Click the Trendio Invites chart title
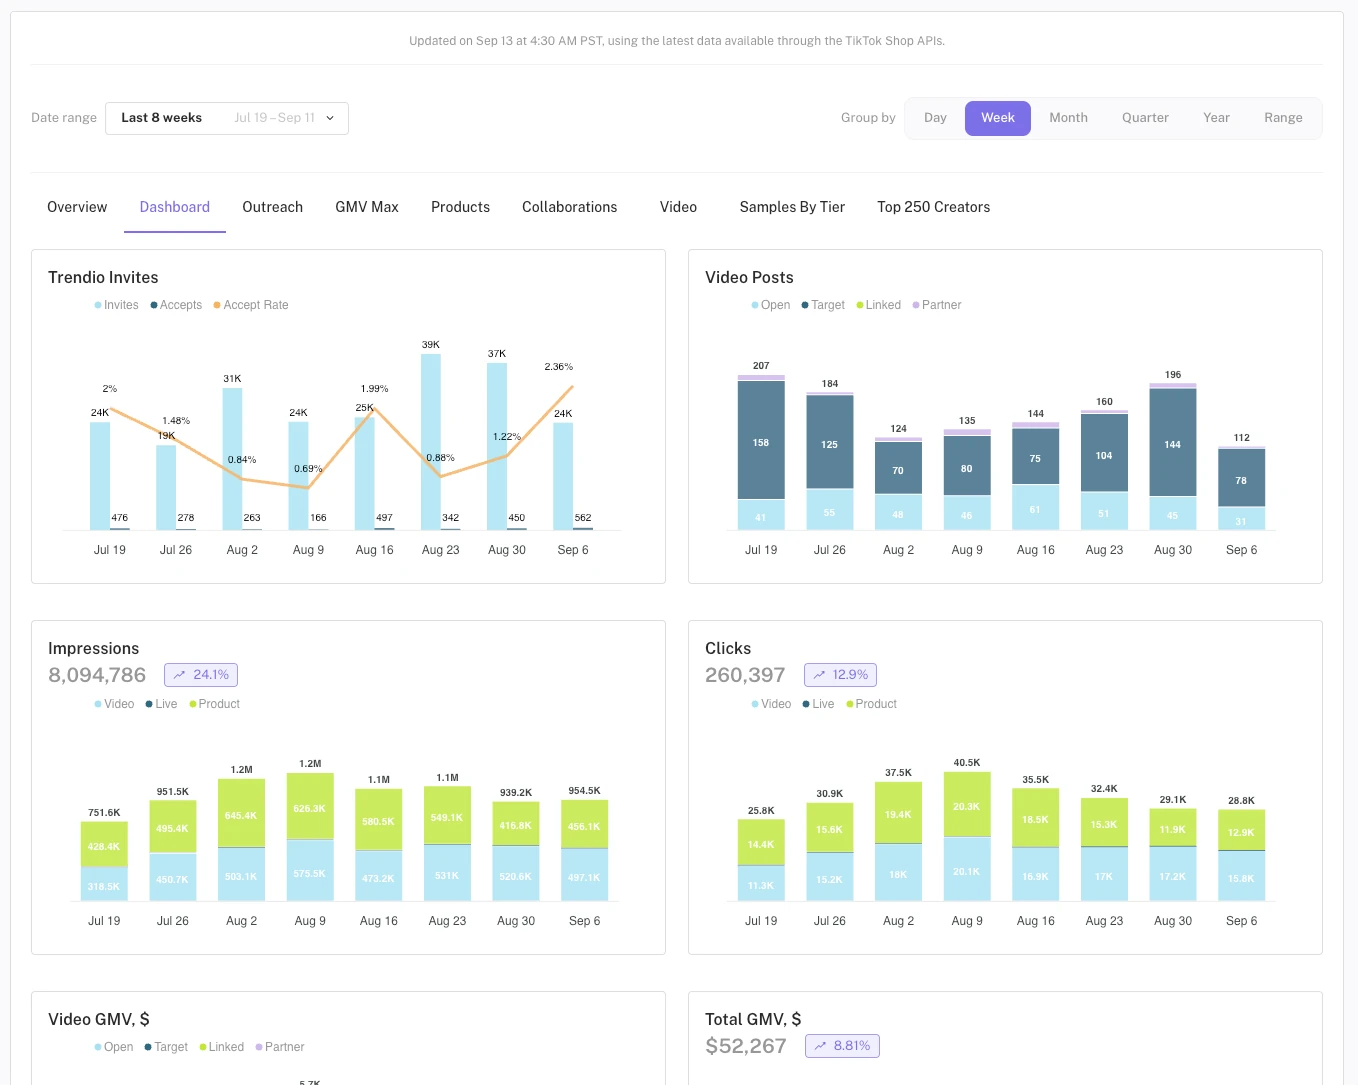The height and width of the screenshot is (1085, 1358). point(103,278)
